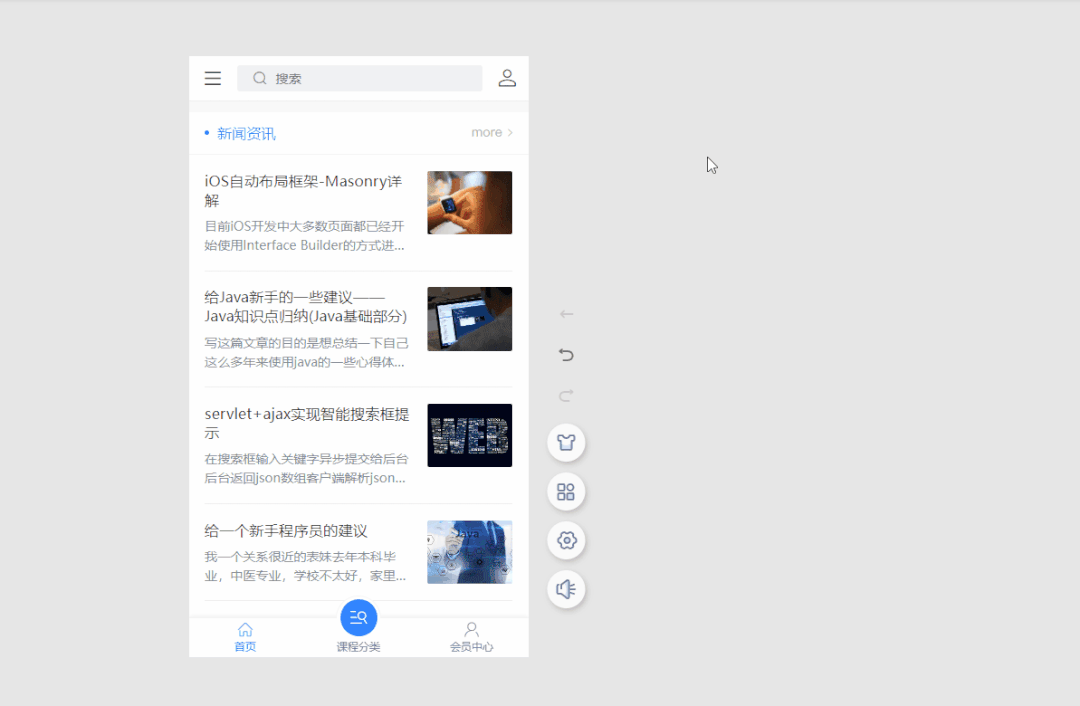Switch to the 首页 tab

point(245,637)
